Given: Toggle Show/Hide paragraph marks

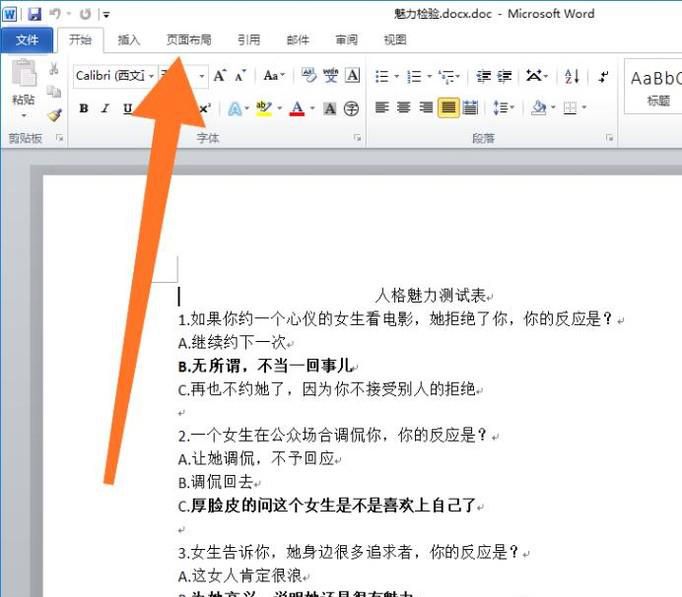Looking at the screenshot, I should coord(604,77).
